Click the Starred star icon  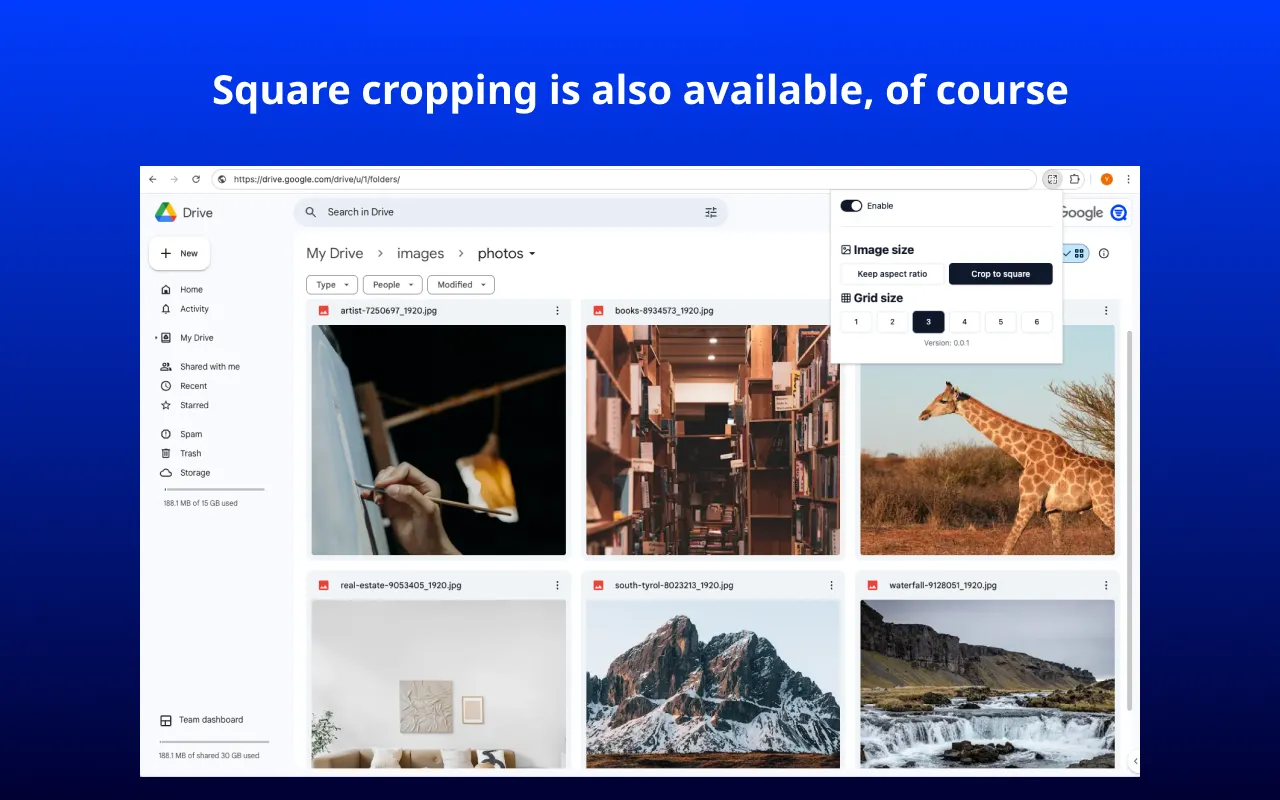(166, 405)
